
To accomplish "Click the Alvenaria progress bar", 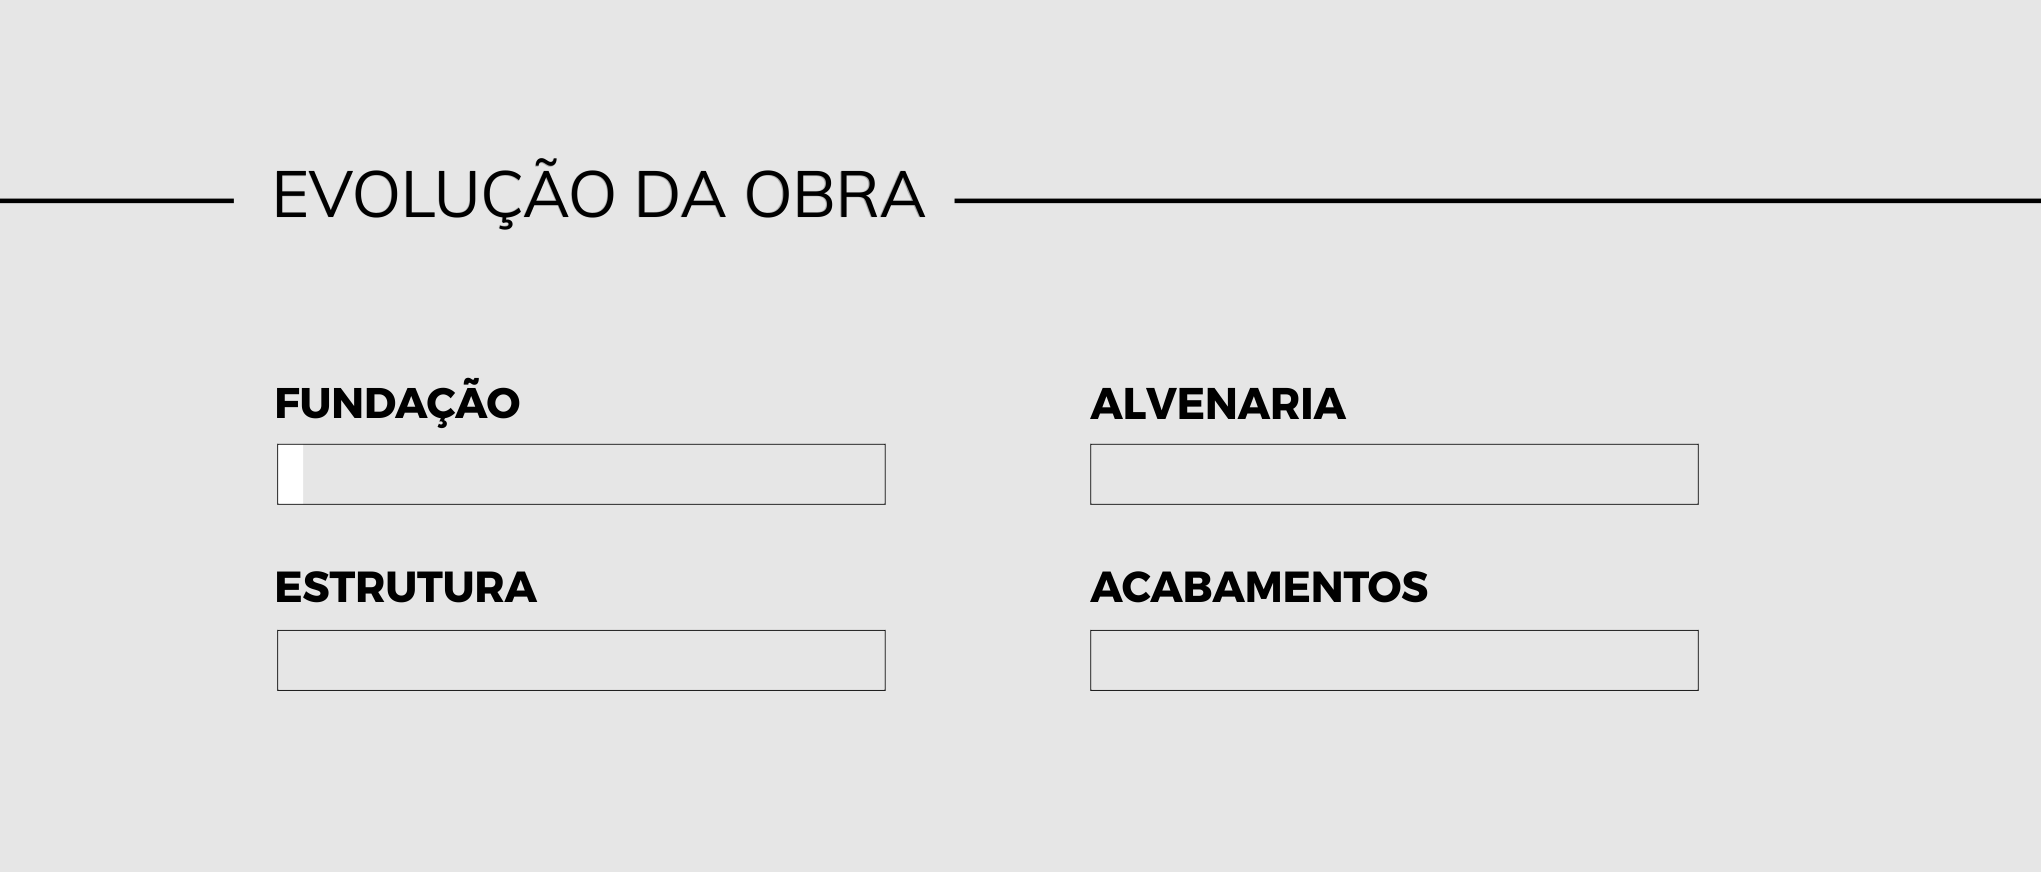I will pos(1394,474).
